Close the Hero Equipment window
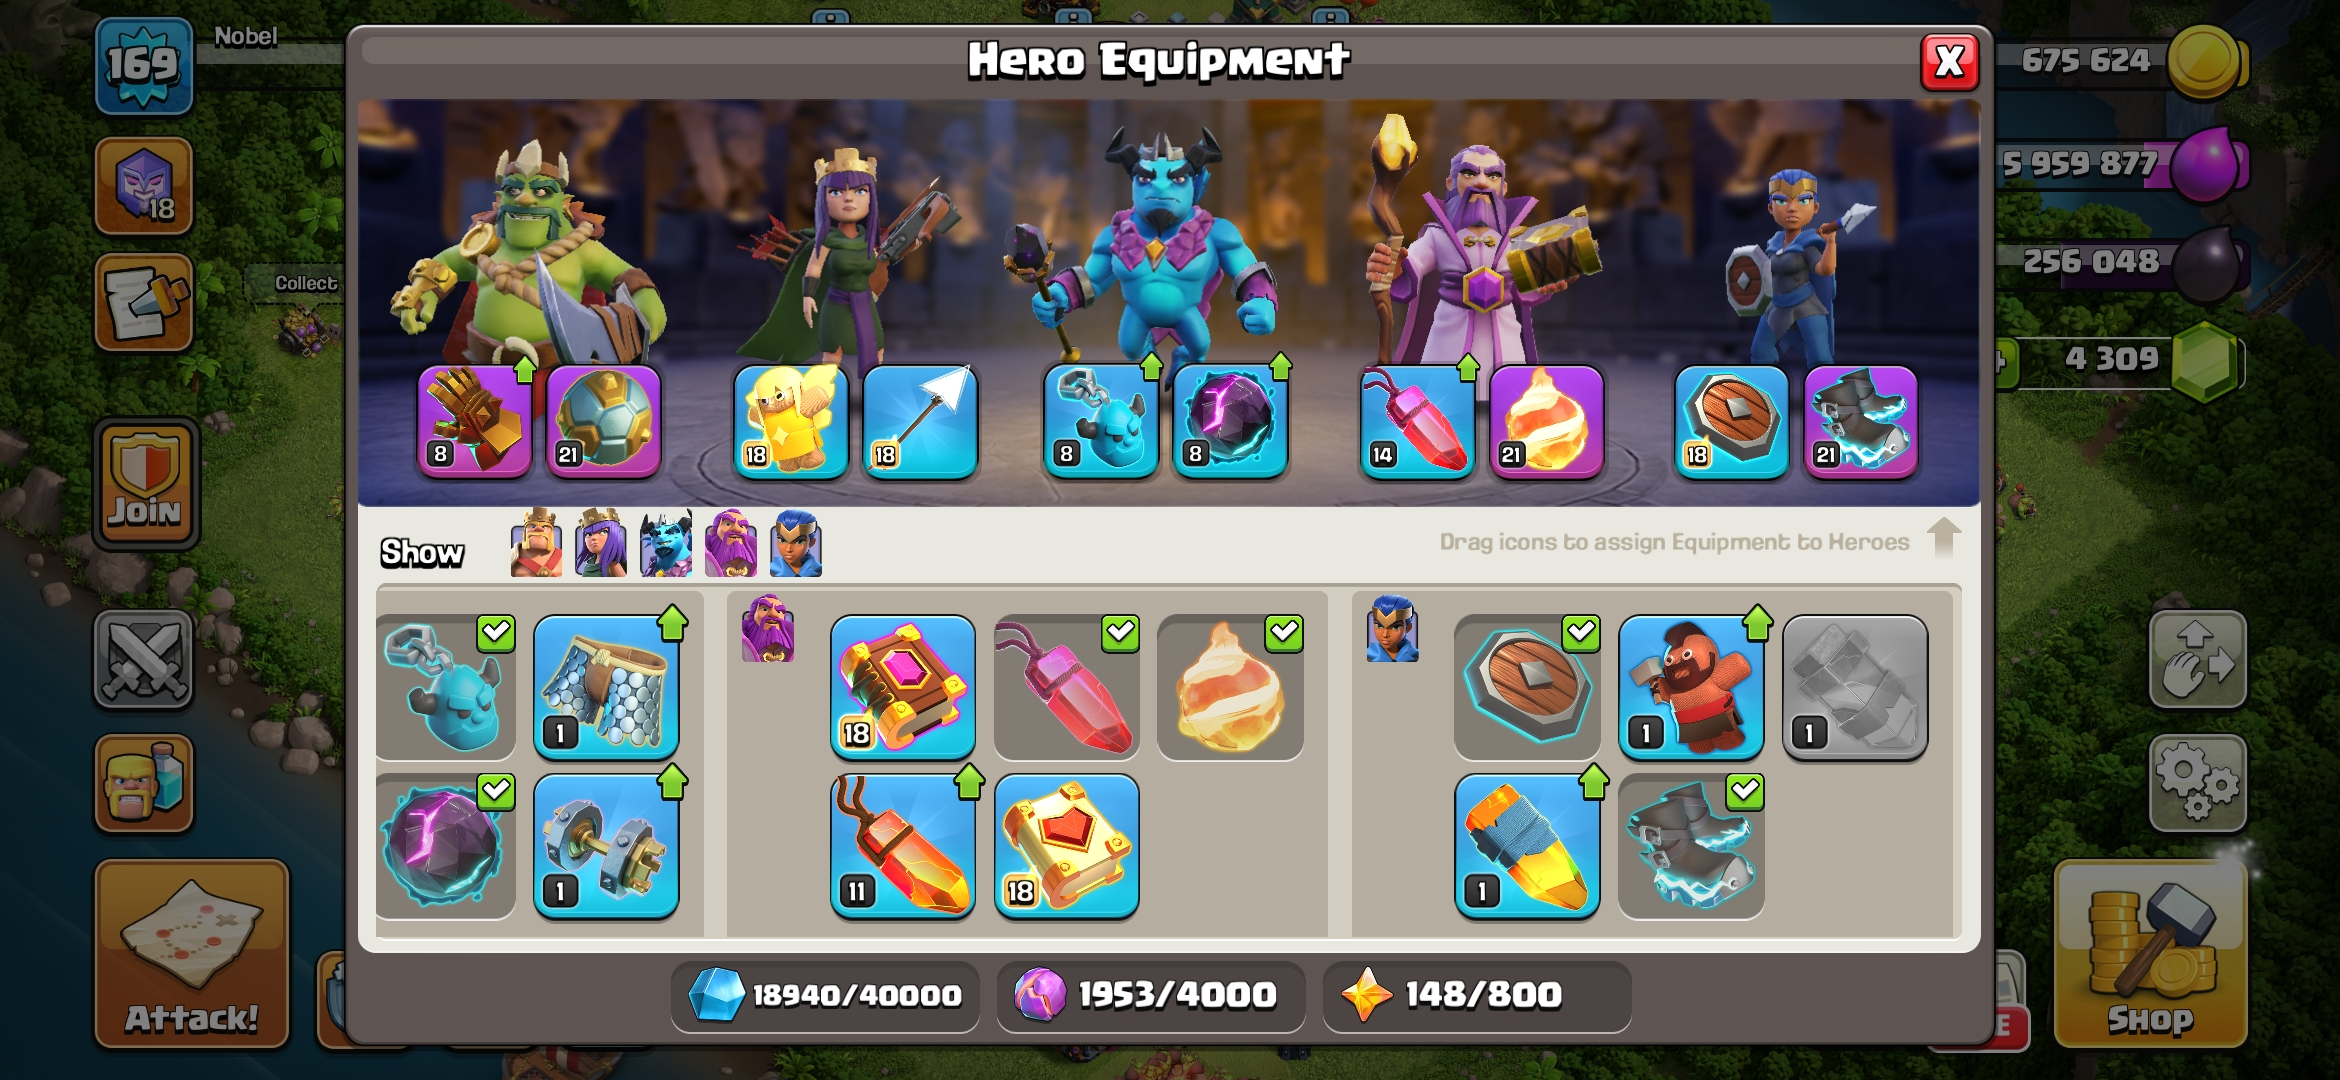 coord(1949,62)
